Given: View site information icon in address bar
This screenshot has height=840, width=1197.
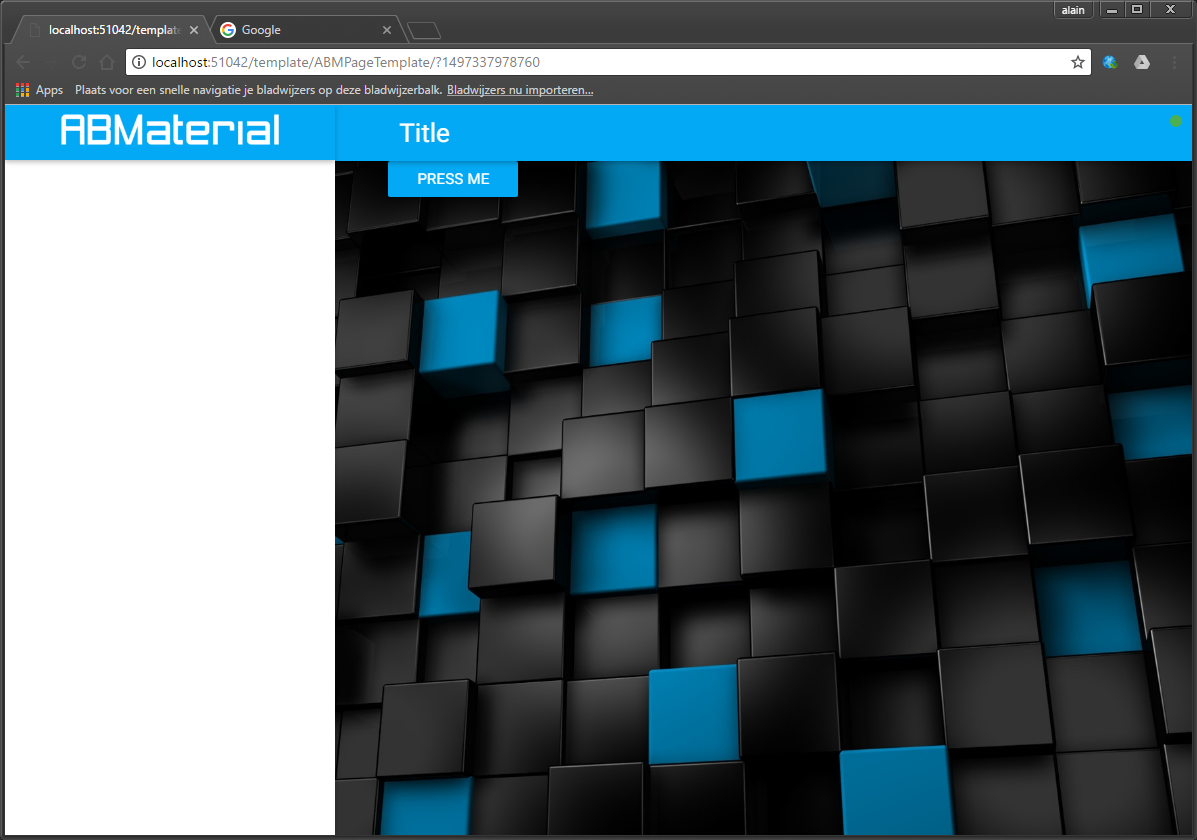Looking at the screenshot, I should click(139, 62).
